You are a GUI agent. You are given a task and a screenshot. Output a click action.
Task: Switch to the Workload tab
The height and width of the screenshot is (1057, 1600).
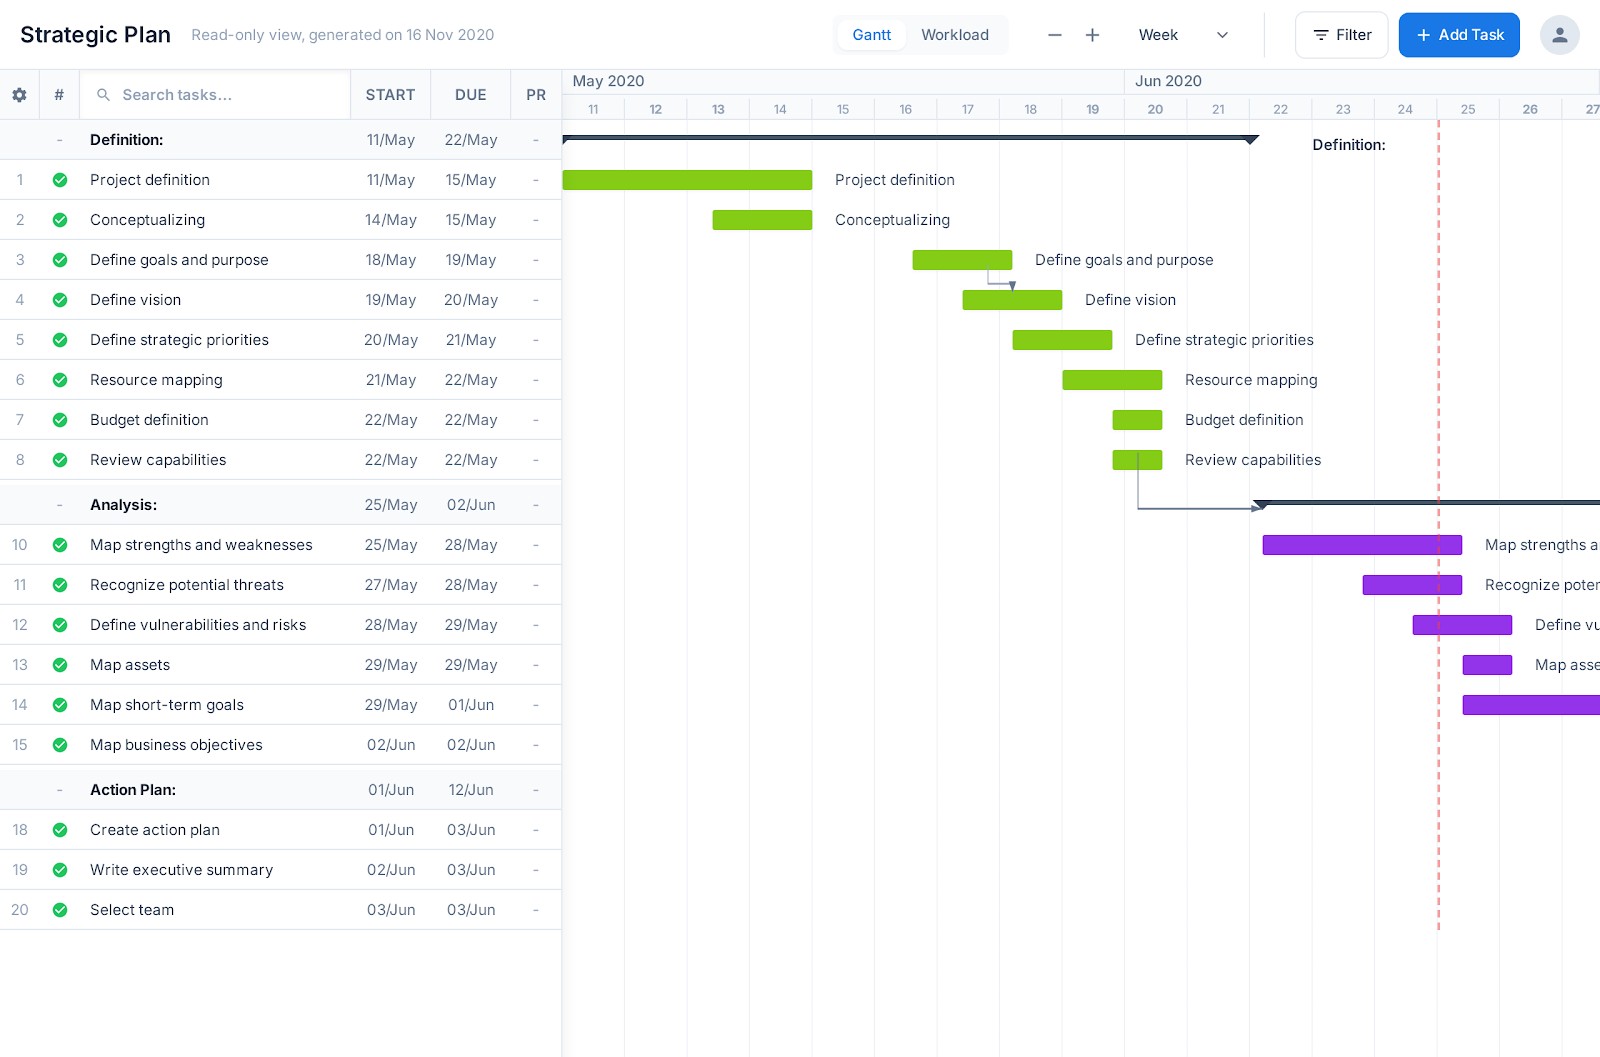[954, 34]
